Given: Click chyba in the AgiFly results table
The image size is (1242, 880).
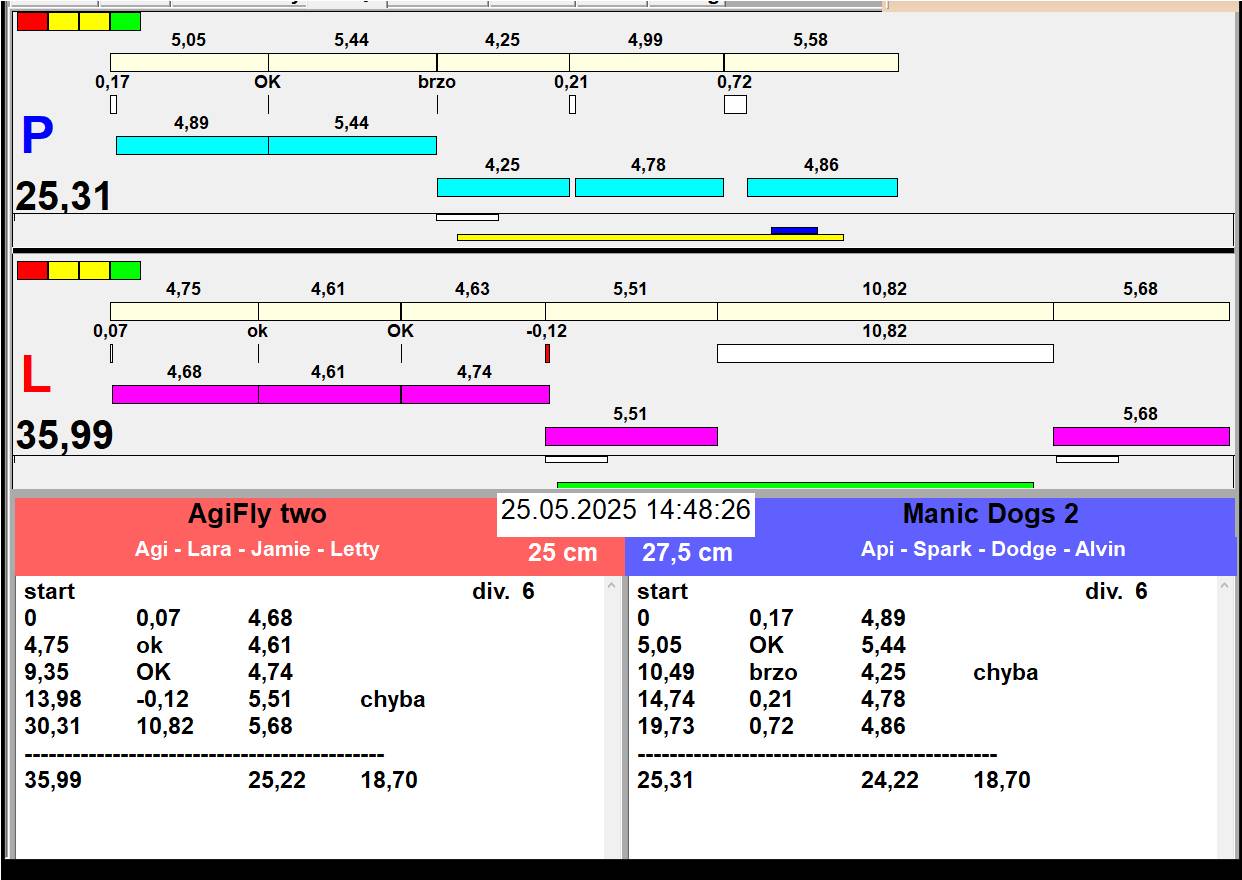Looking at the screenshot, I should click(392, 699).
